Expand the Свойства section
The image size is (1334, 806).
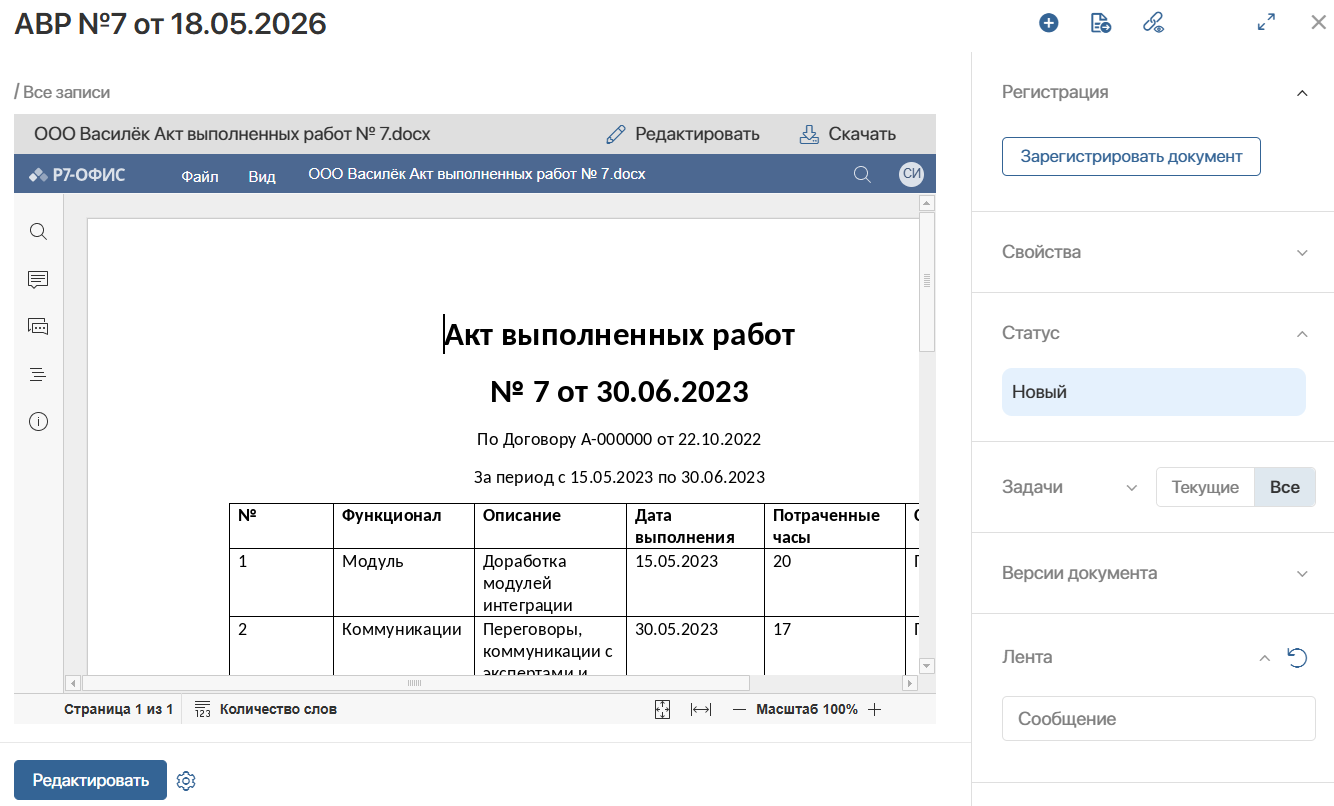click(1302, 253)
